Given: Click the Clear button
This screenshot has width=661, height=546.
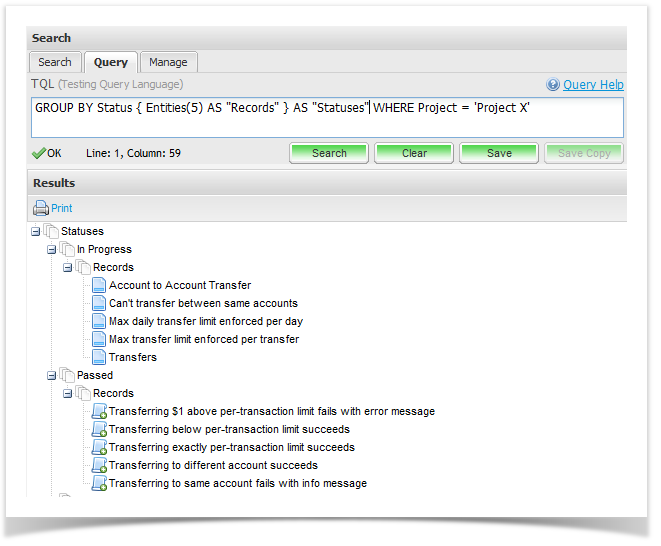Looking at the screenshot, I should [414, 153].
